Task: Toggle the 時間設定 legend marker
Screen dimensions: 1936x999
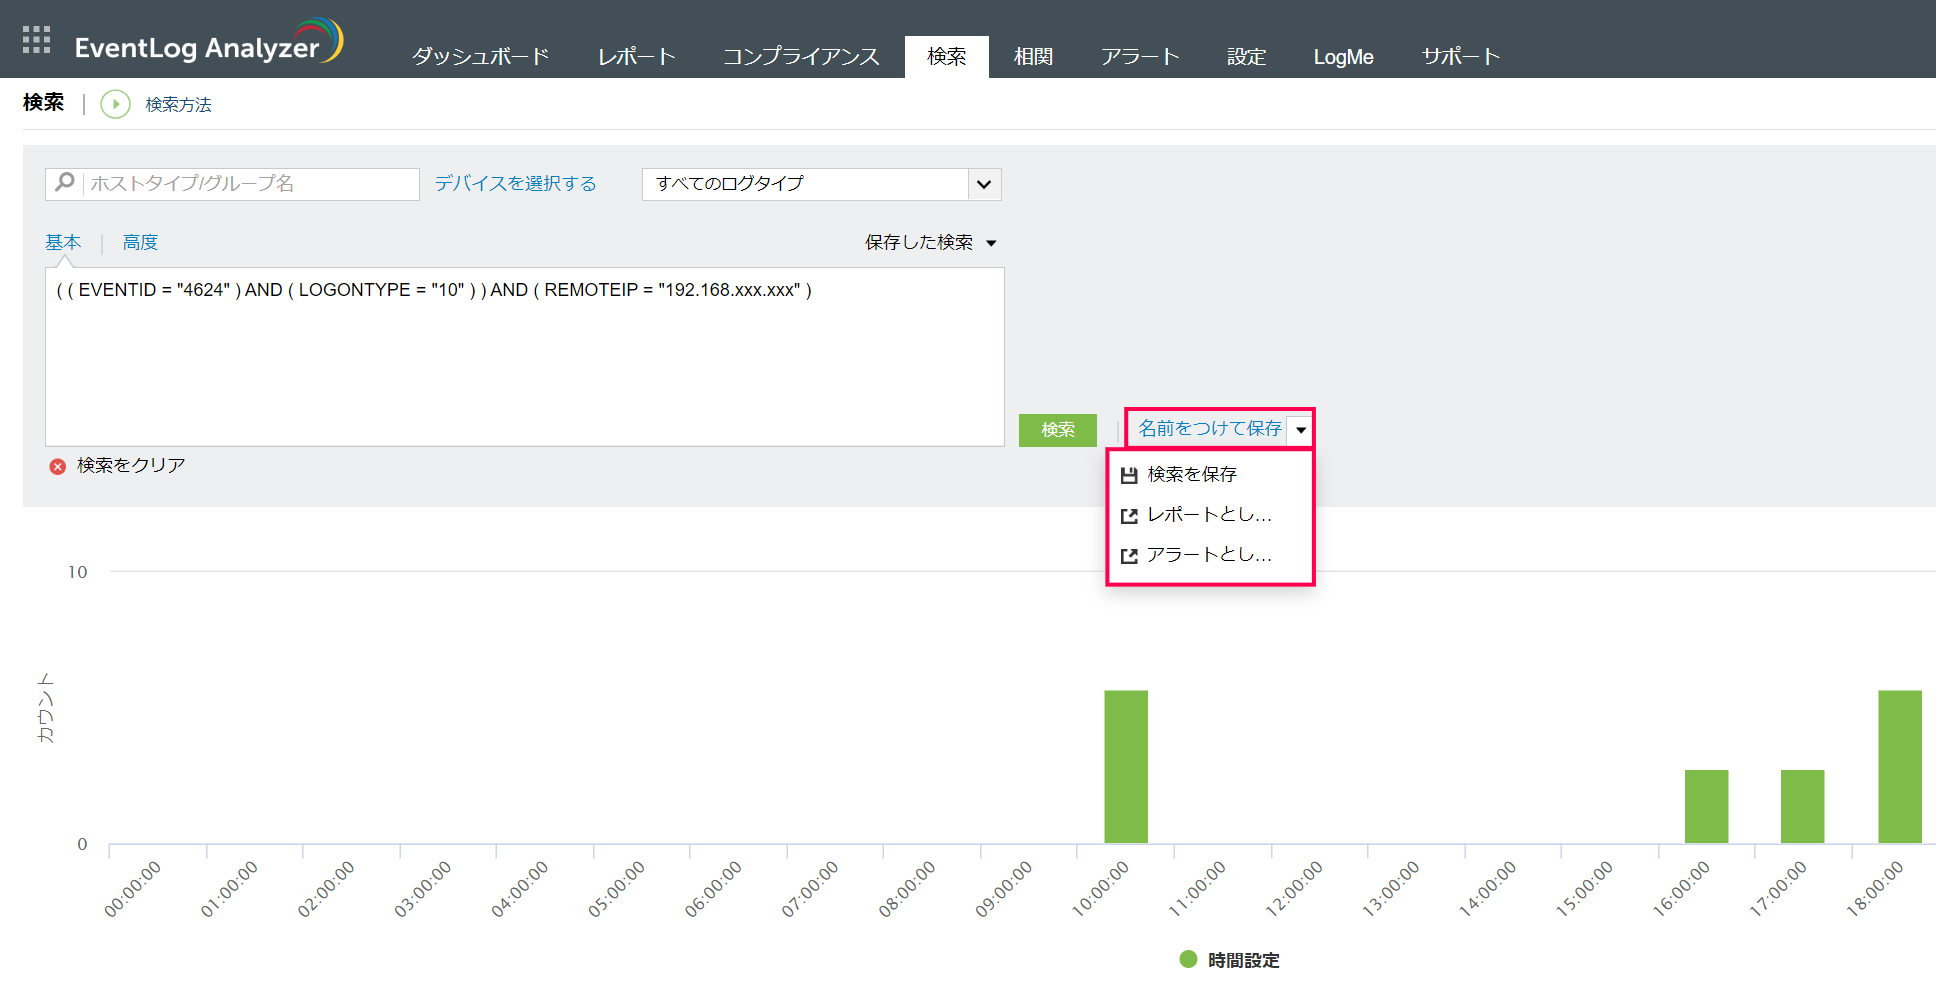Action: [1188, 959]
